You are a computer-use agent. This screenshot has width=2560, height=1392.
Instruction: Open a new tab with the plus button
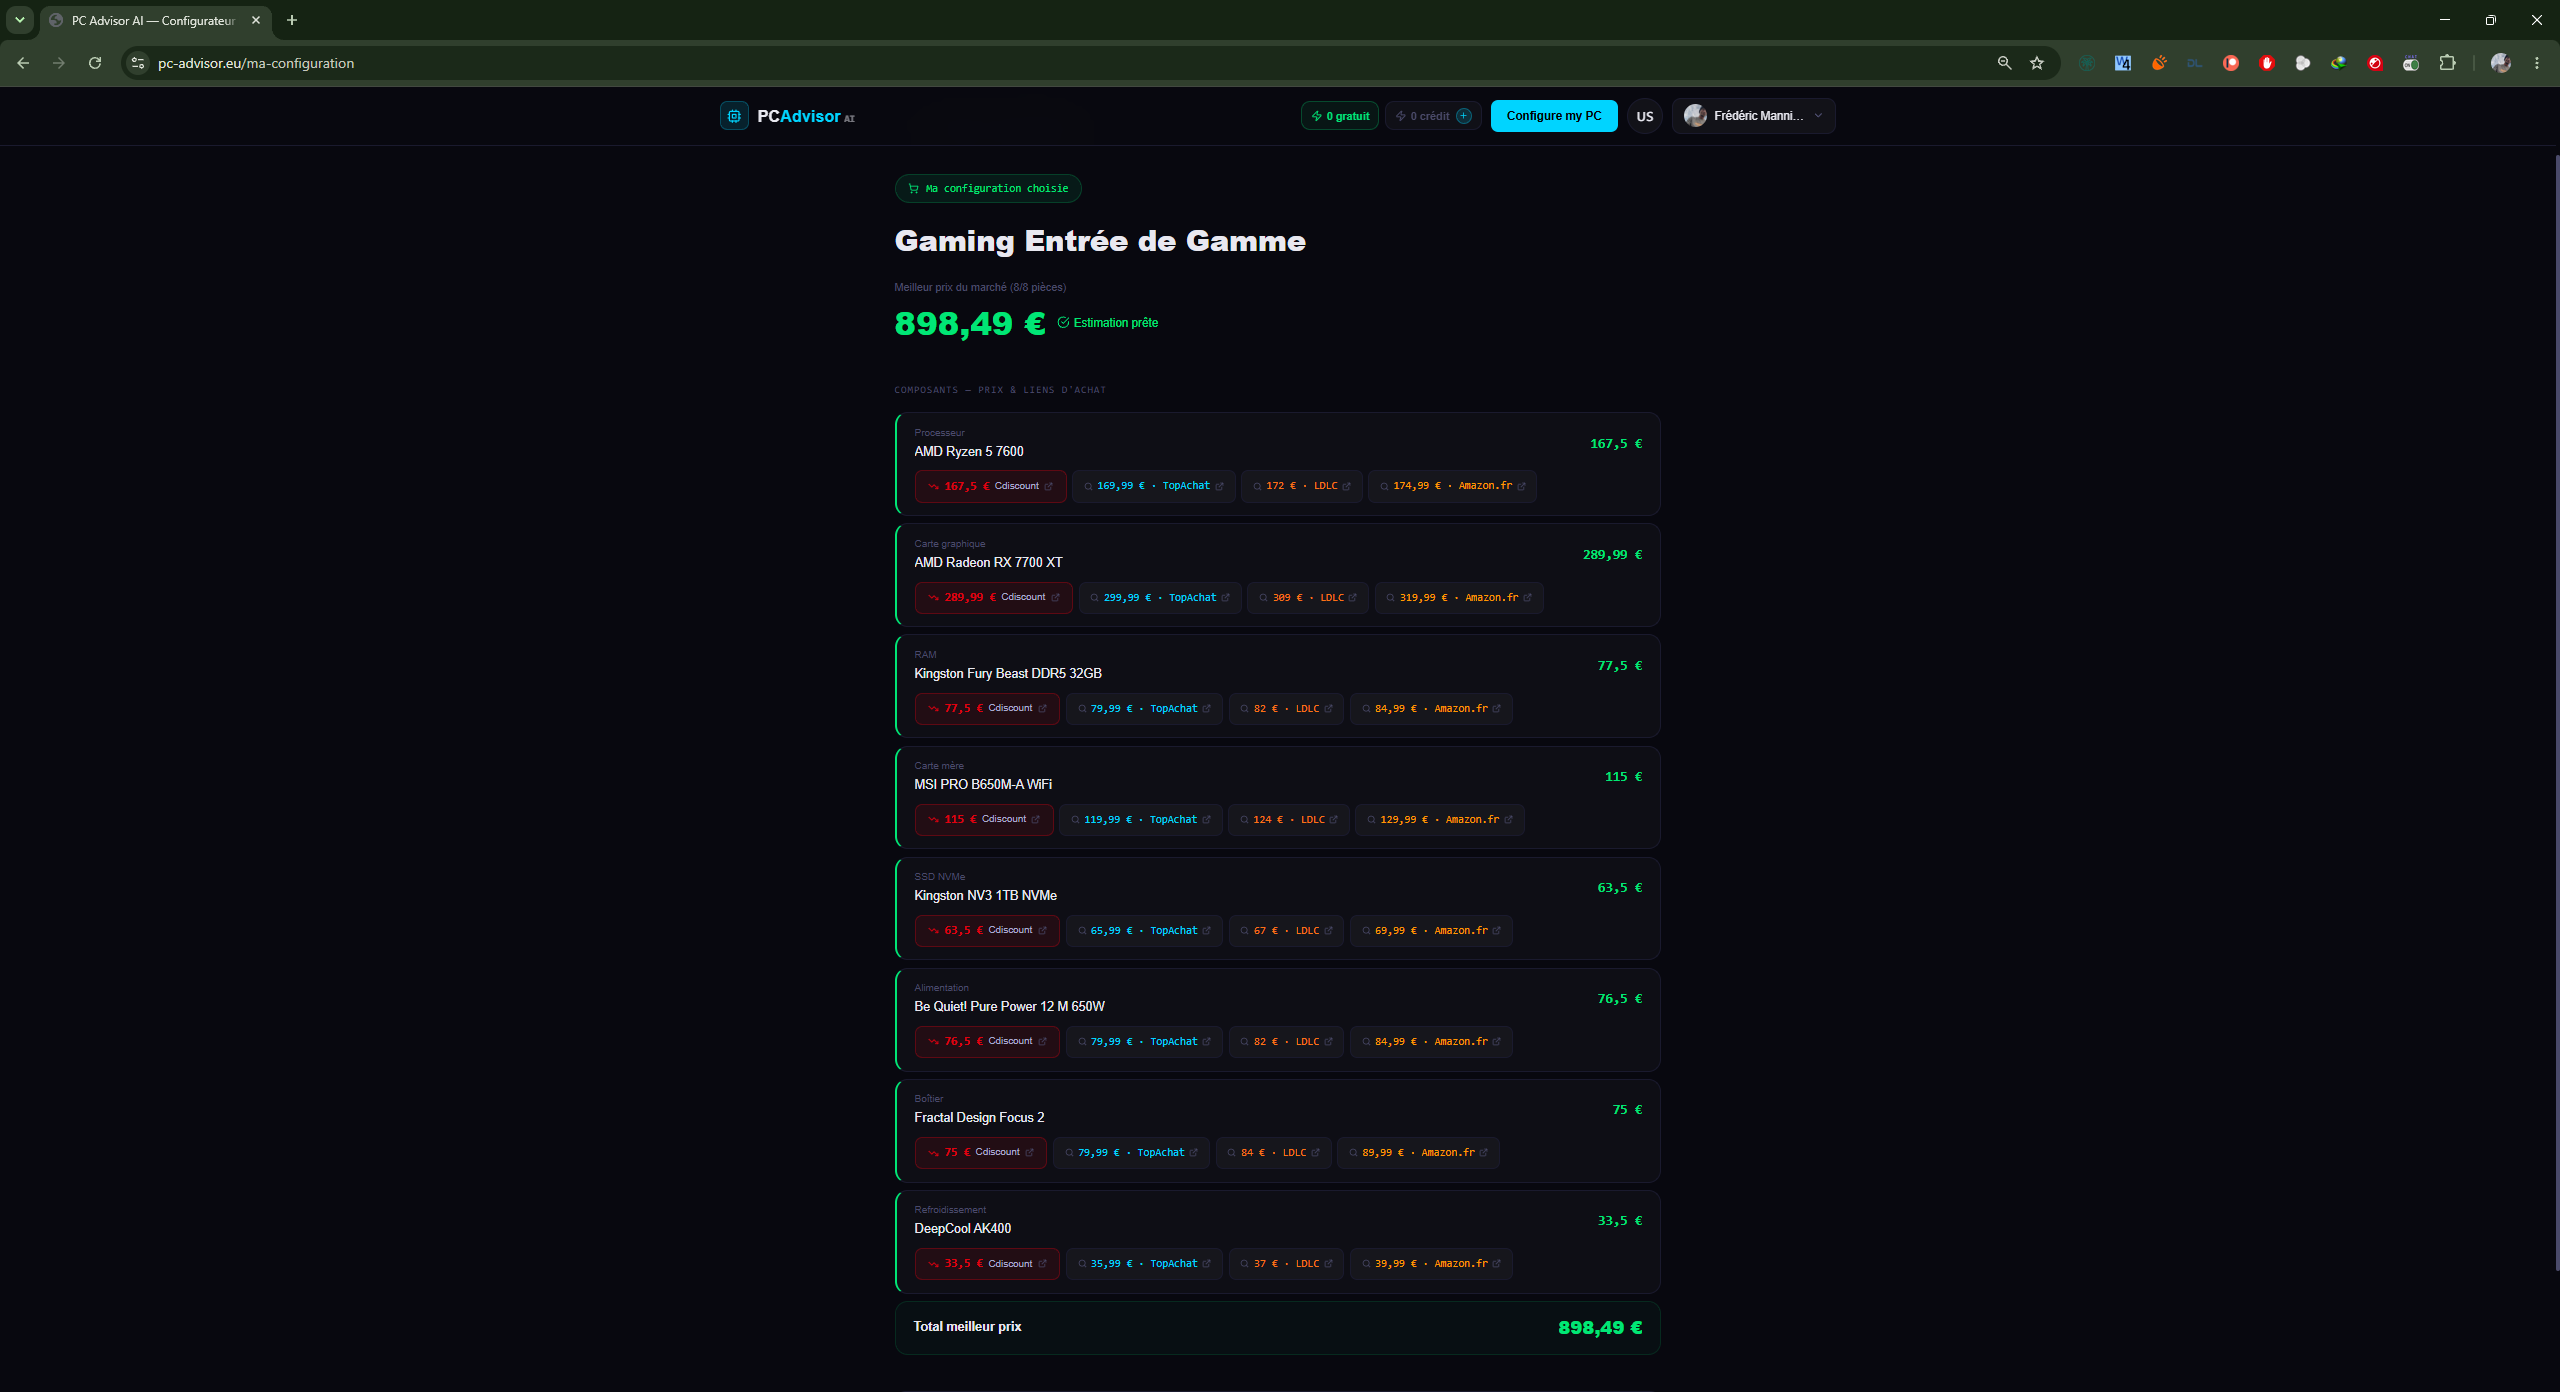(292, 20)
